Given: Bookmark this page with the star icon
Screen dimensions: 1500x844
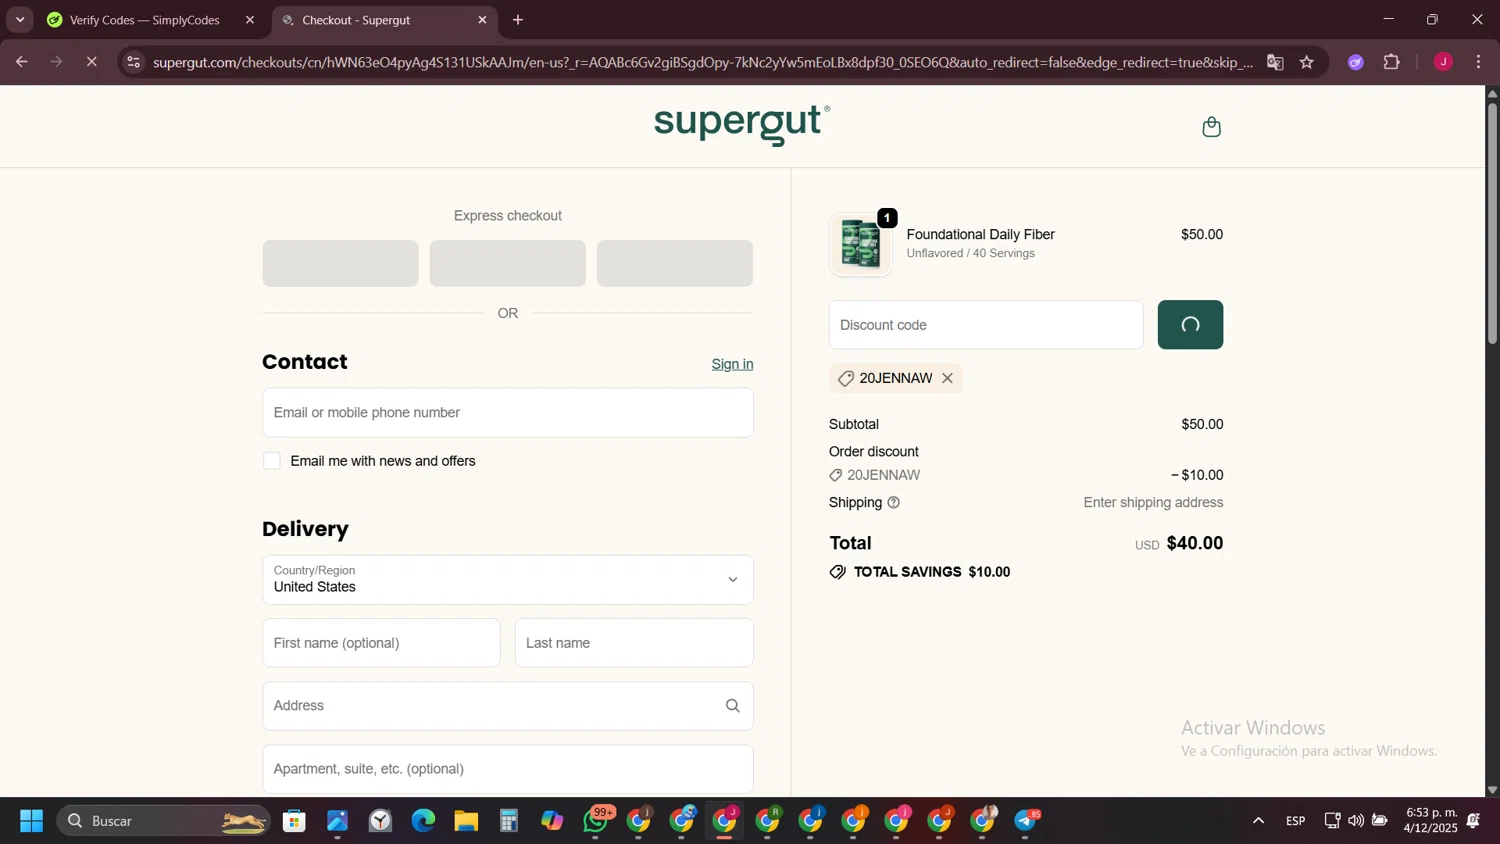Looking at the screenshot, I should point(1306,62).
